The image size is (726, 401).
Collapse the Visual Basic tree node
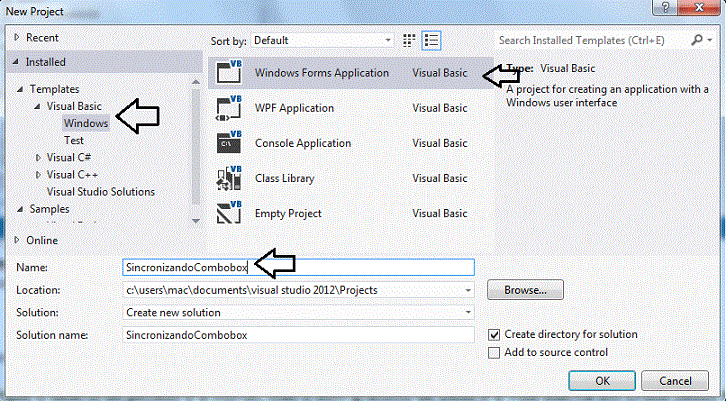coord(37,107)
